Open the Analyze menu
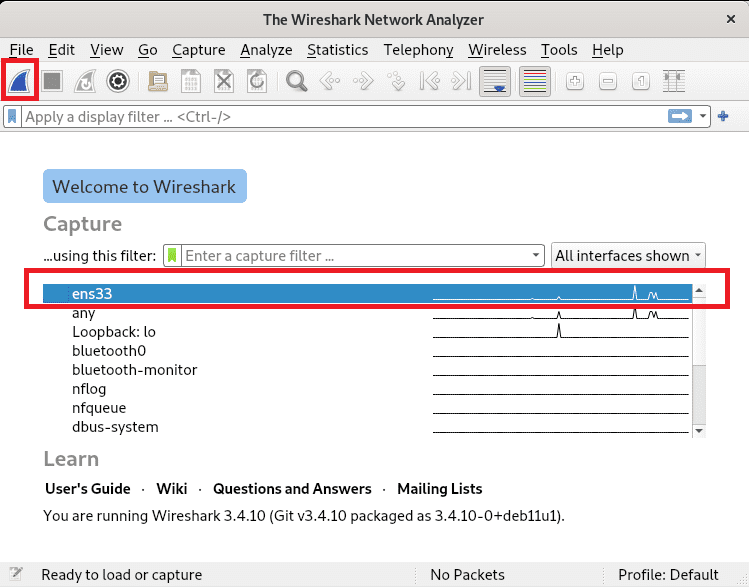749x588 pixels. [x=266, y=50]
